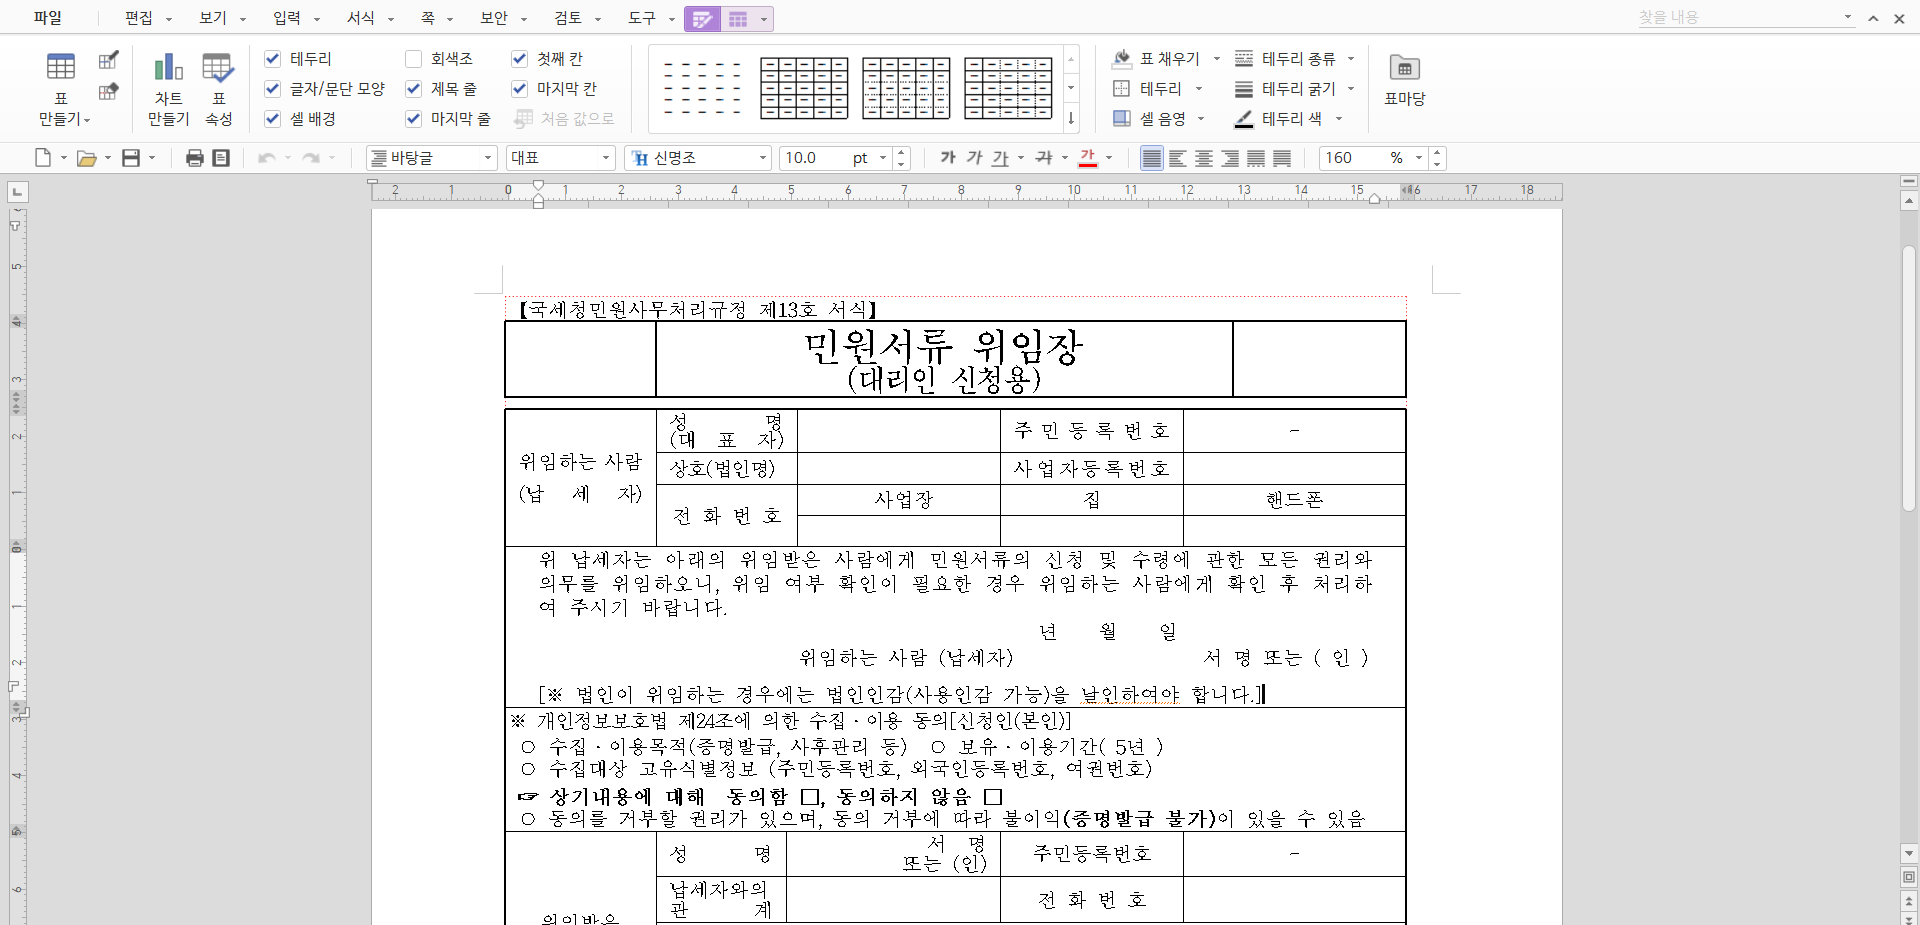Expand the 셀 음영 dropdown
This screenshot has height=925, width=1920.
click(x=1201, y=119)
